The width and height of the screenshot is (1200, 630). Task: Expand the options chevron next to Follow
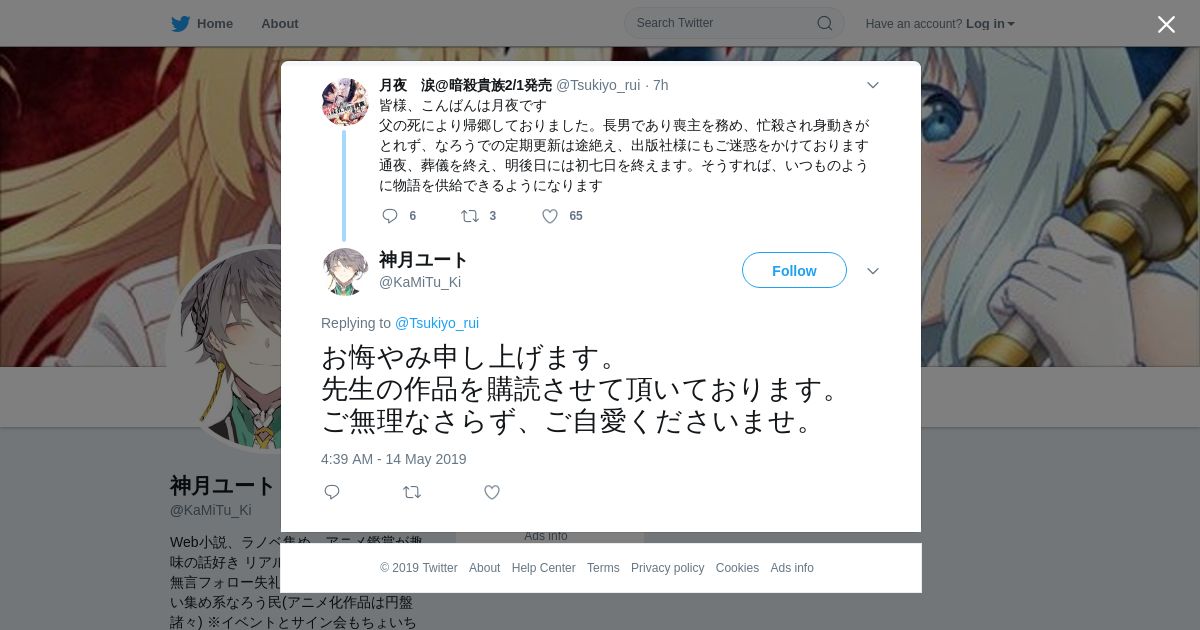coord(873,271)
